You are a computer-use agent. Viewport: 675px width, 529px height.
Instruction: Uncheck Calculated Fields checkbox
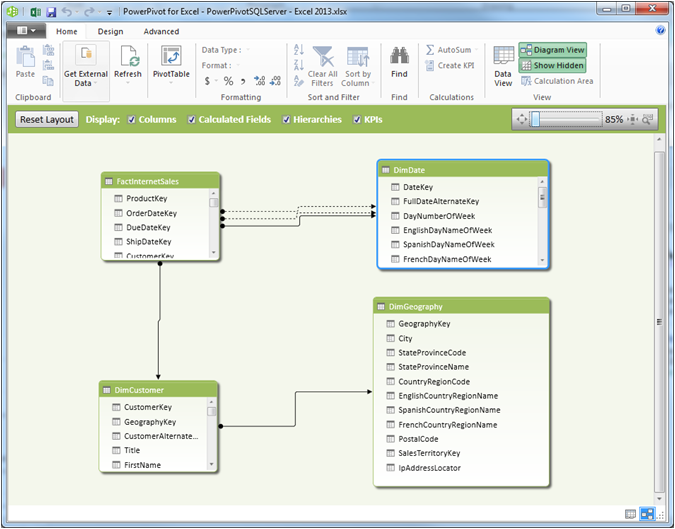click(x=192, y=120)
